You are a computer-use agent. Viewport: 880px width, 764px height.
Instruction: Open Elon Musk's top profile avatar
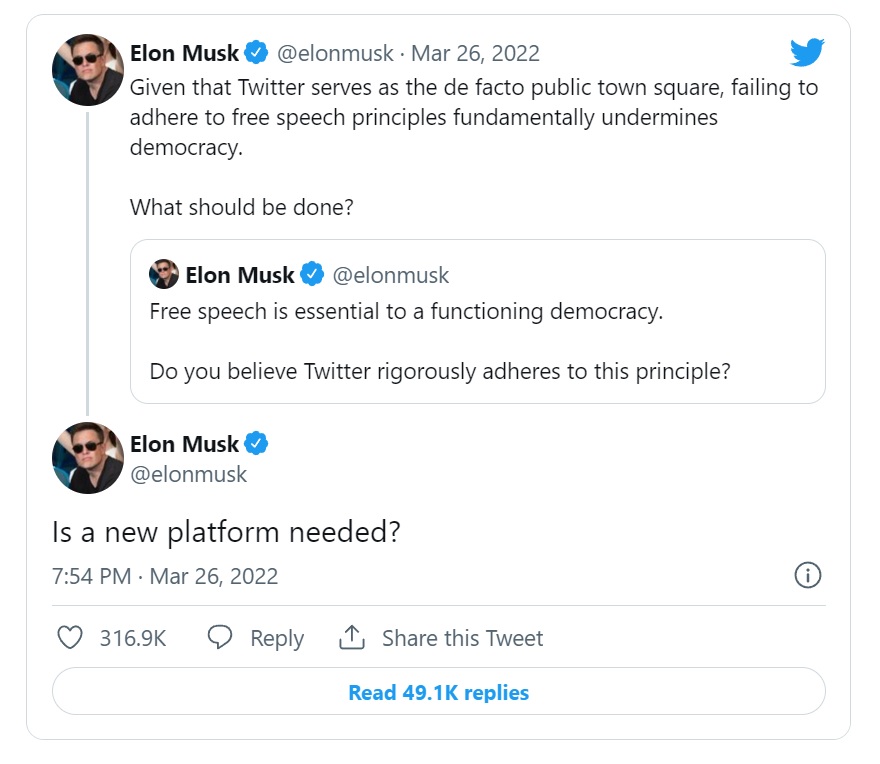click(87, 70)
